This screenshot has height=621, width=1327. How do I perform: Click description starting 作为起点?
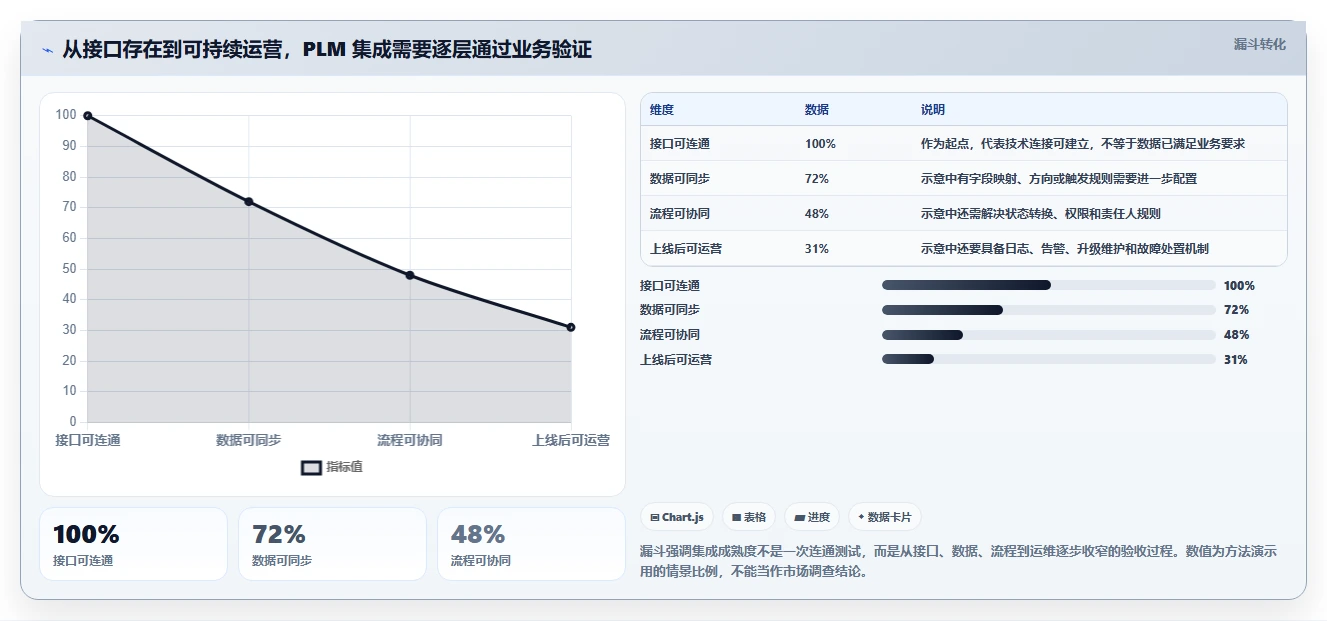1083,144
